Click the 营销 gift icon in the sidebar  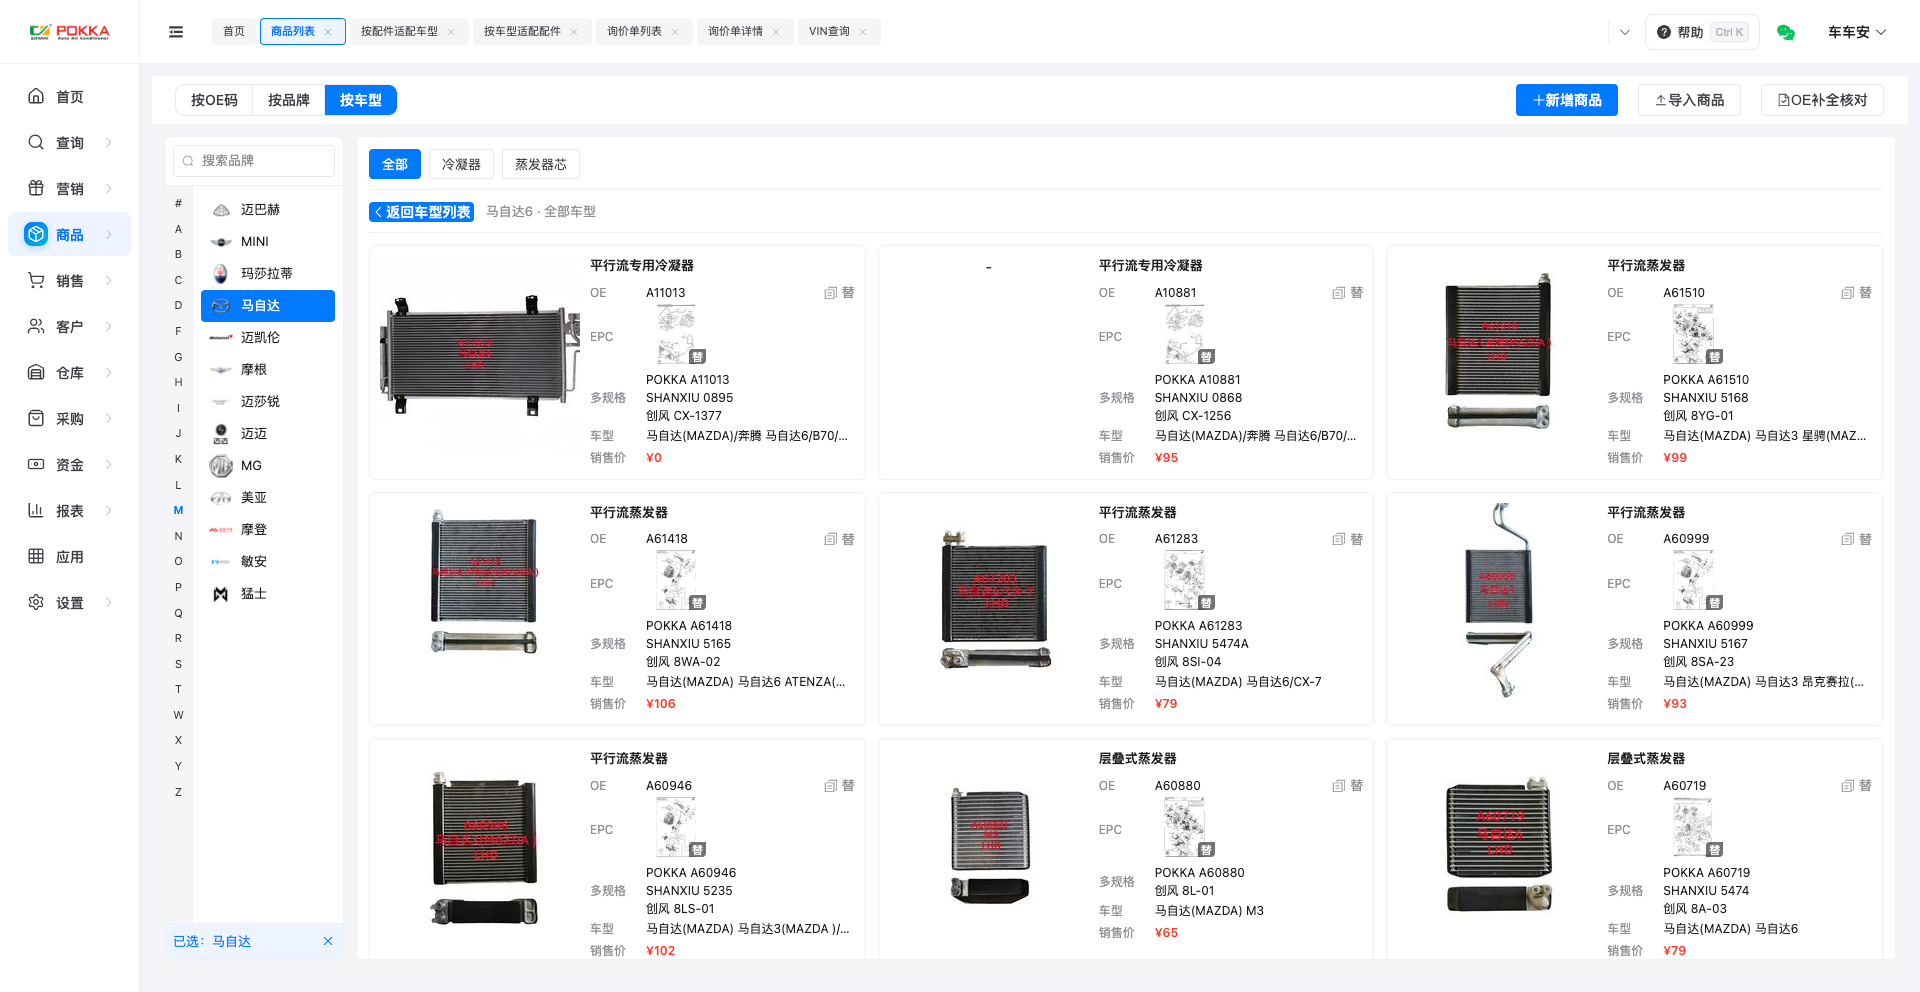pyautogui.click(x=36, y=188)
